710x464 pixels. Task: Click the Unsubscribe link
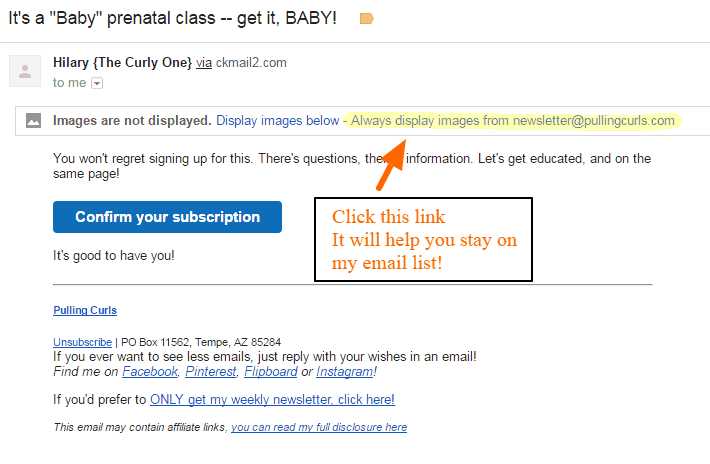(x=82, y=342)
